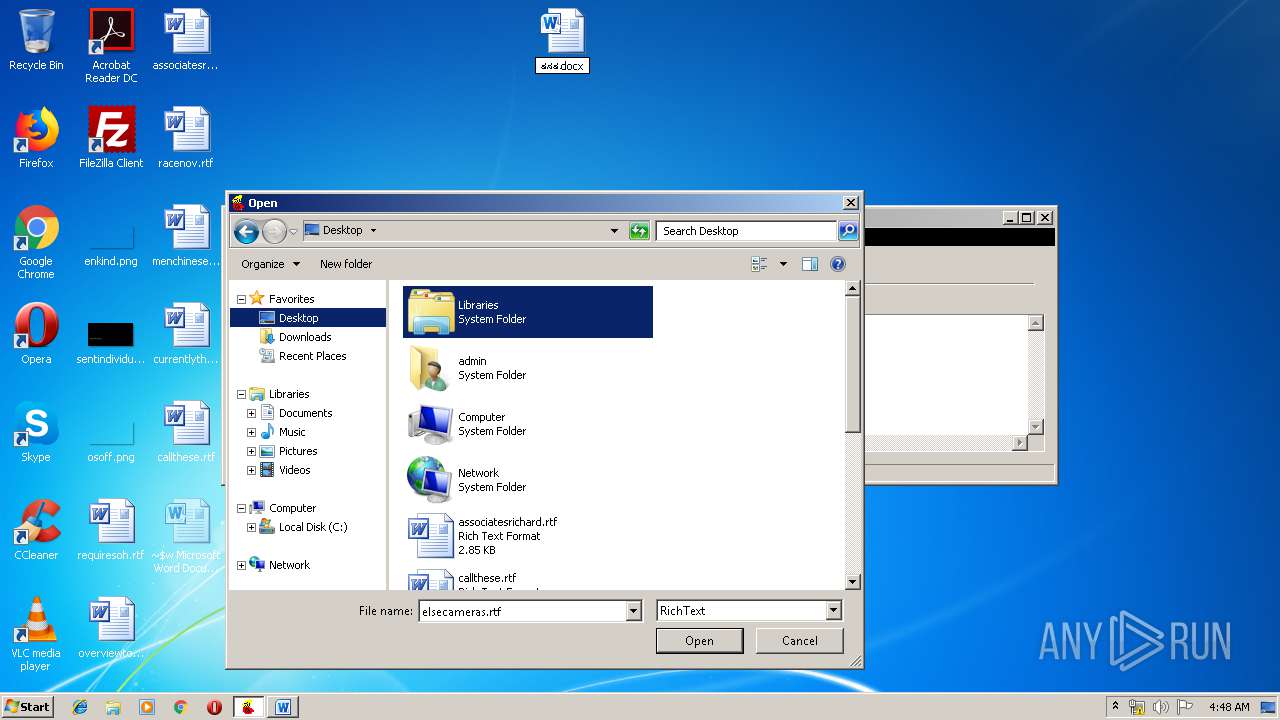This screenshot has width=1280, height=720.
Task: Open Recycle Bin desktop icon
Action: pyautogui.click(x=36, y=40)
